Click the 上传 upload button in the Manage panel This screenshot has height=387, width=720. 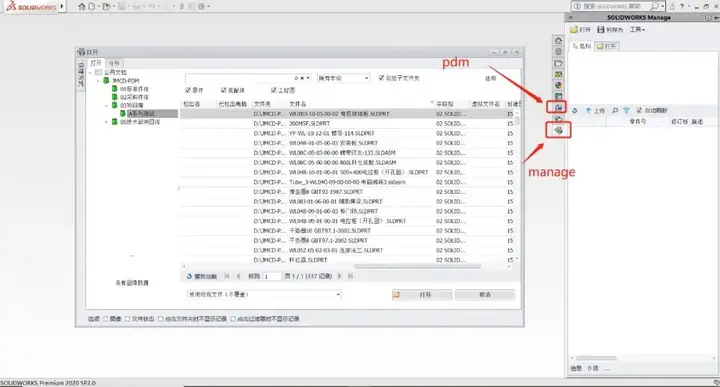[596, 111]
